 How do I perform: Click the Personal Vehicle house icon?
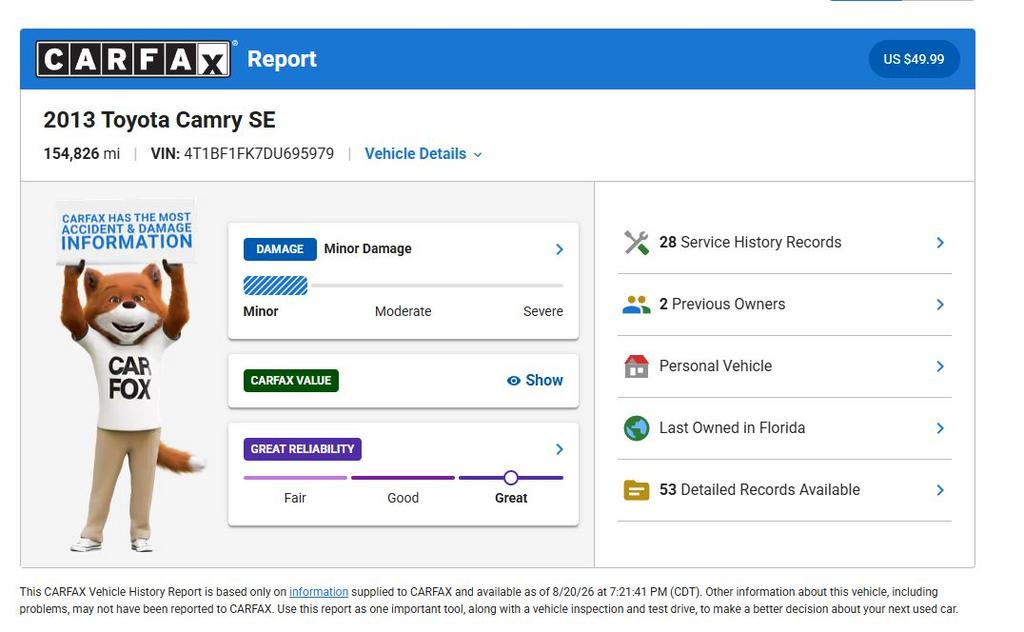[x=636, y=366]
